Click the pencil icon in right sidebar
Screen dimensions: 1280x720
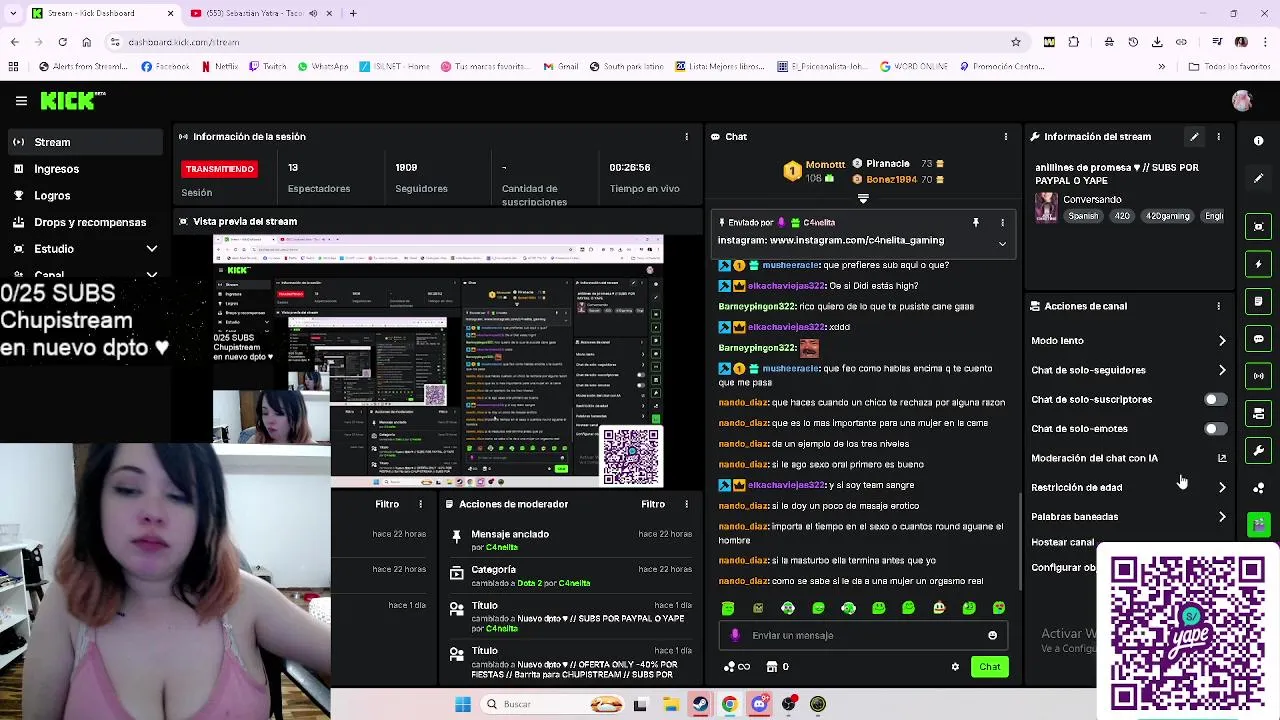pyautogui.click(x=1259, y=178)
